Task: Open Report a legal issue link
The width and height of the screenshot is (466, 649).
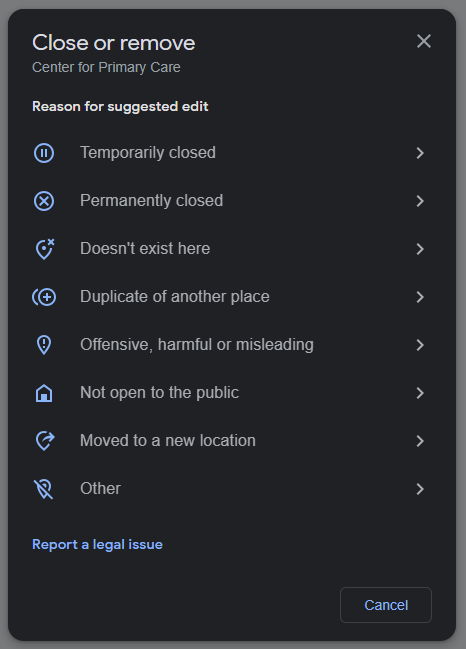Action: coord(97,544)
